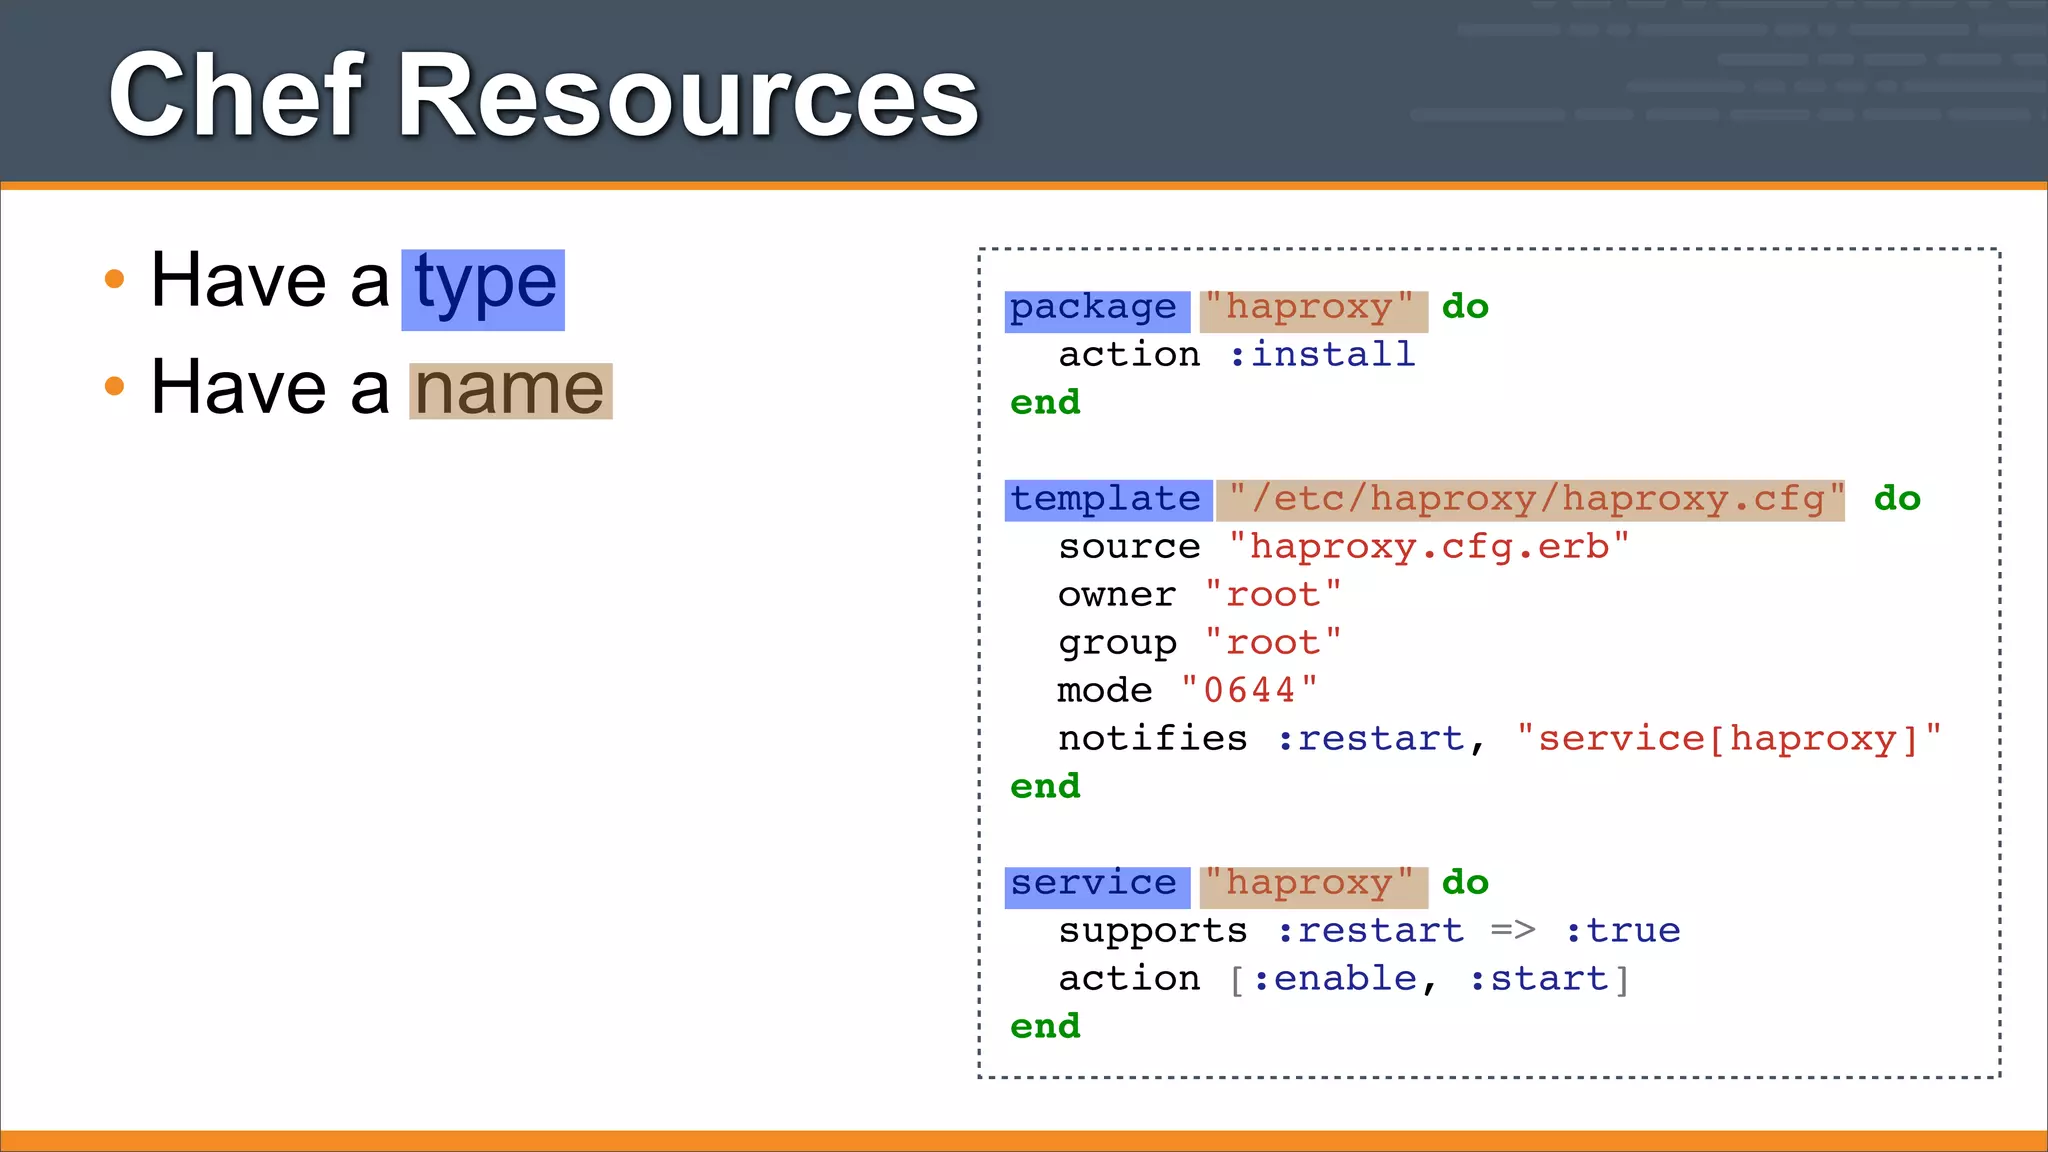Click the ':enable' action symbol
The height and width of the screenshot is (1152, 2048).
pyautogui.click(x=1335, y=979)
